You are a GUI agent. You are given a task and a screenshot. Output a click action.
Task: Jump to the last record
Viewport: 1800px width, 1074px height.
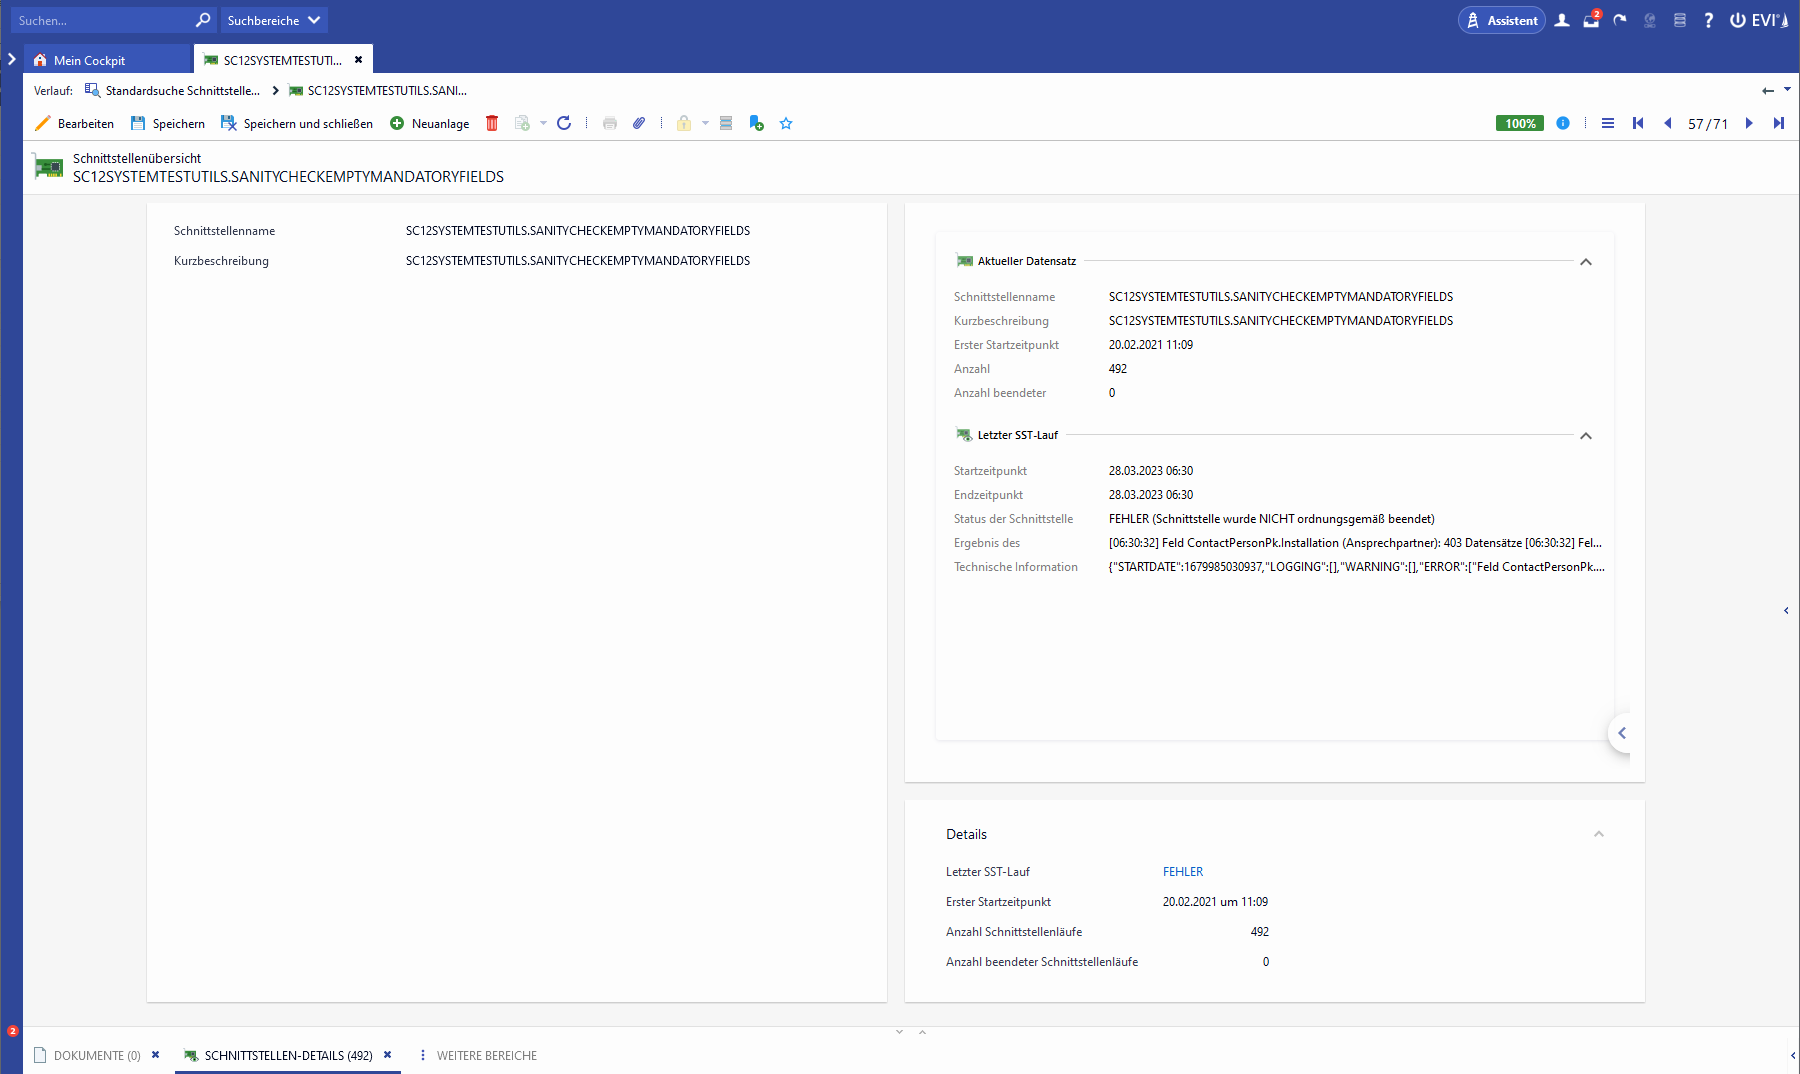pyautogui.click(x=1779, y=123)
